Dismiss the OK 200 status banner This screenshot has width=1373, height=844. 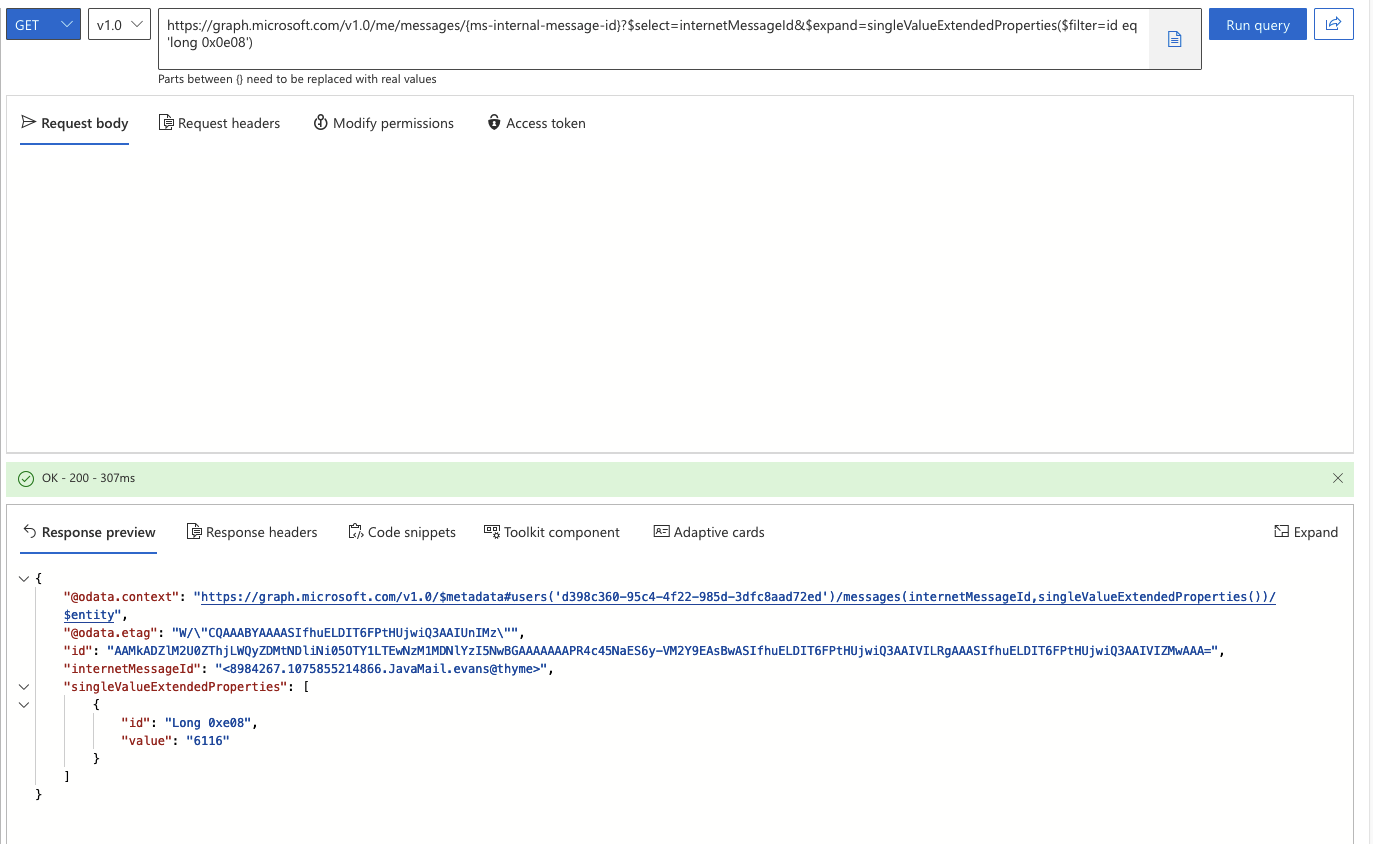[1338, 478]
